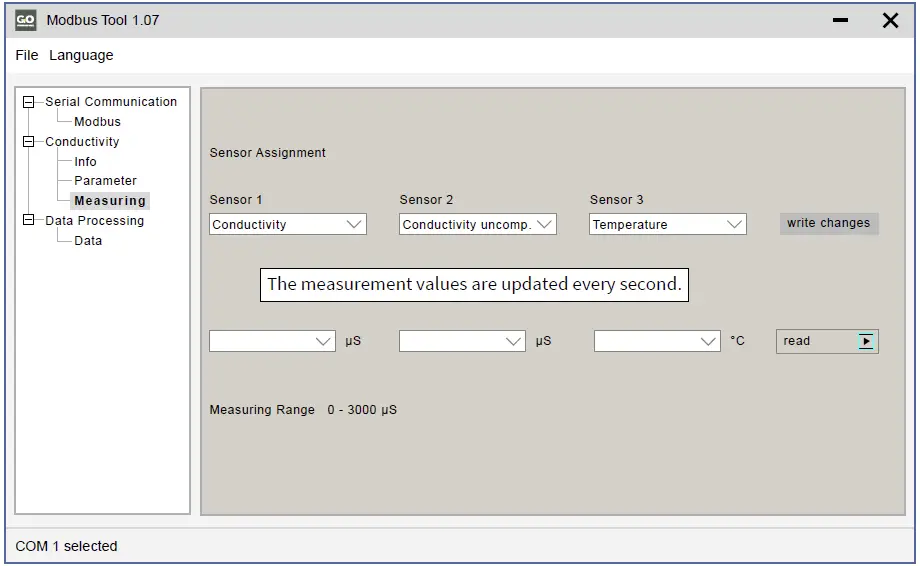The height and width of the screenshot is (566, 920).
Task: Open Sensor 1 Conductivity dropdown
Action: 288,224
